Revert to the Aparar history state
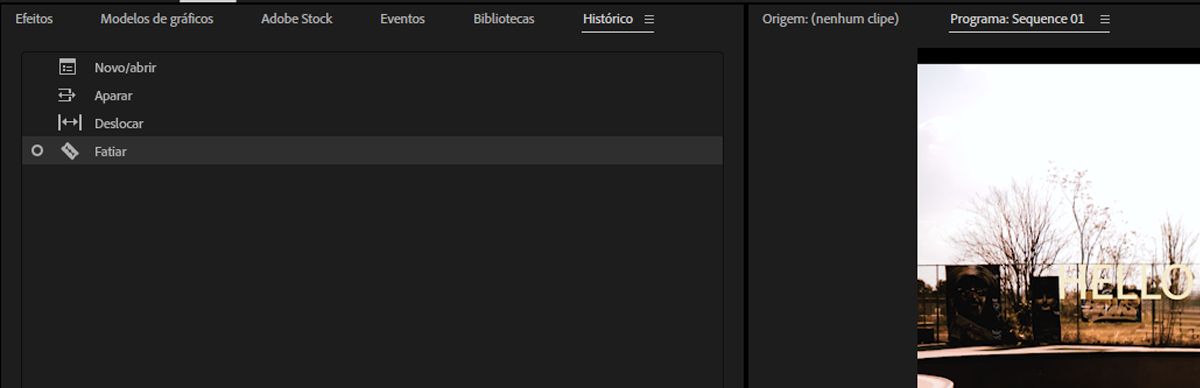 coord(372,95)
